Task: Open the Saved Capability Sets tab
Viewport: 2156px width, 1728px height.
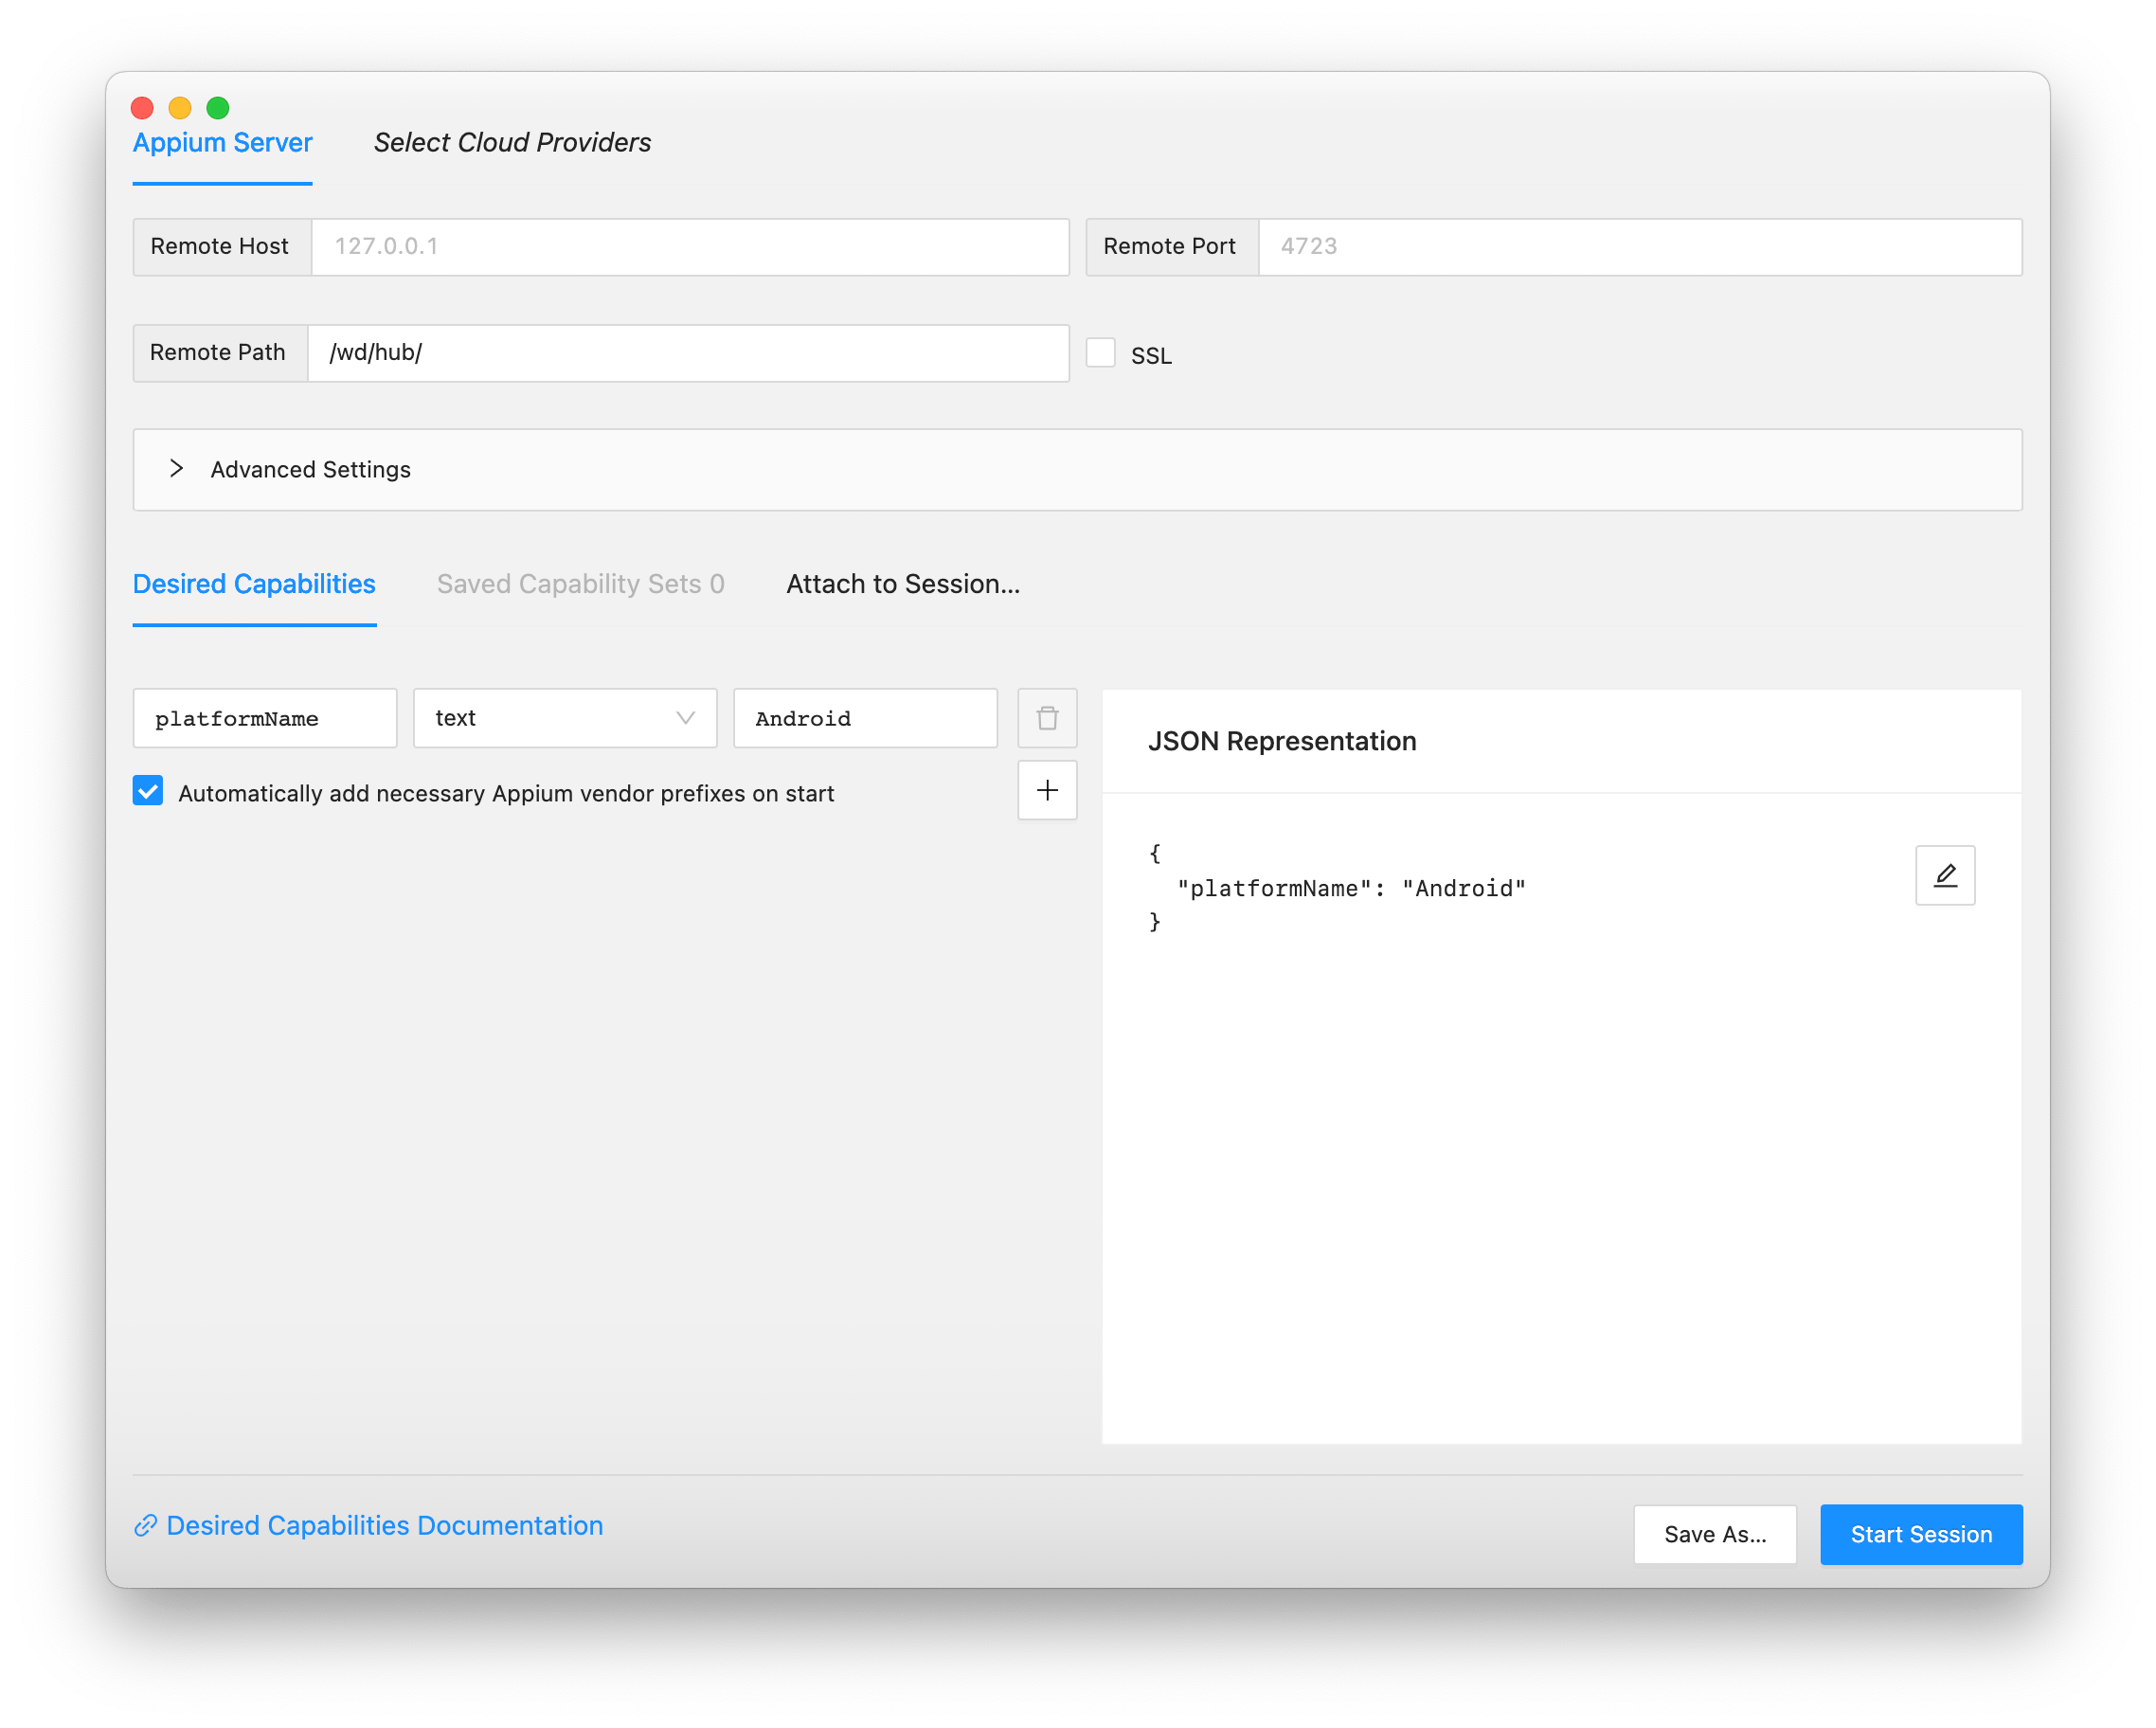Action: (x=580, y=584)
